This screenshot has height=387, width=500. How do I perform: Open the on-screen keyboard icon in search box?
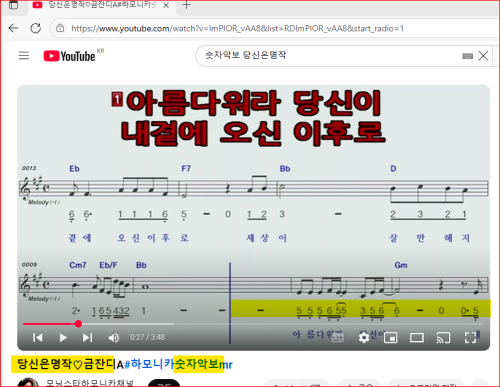coord(467,56)
